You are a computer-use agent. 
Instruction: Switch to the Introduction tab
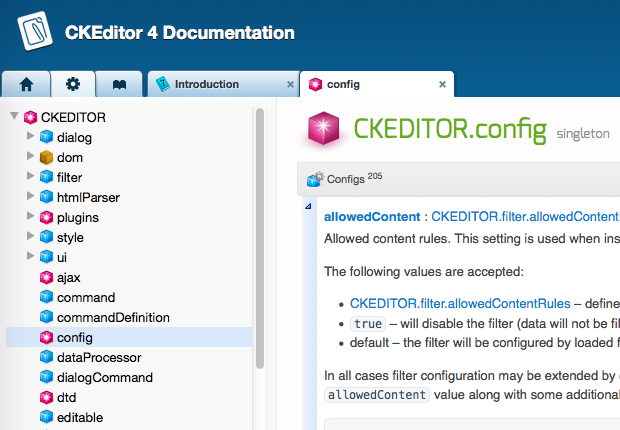[x=223, y=84]
